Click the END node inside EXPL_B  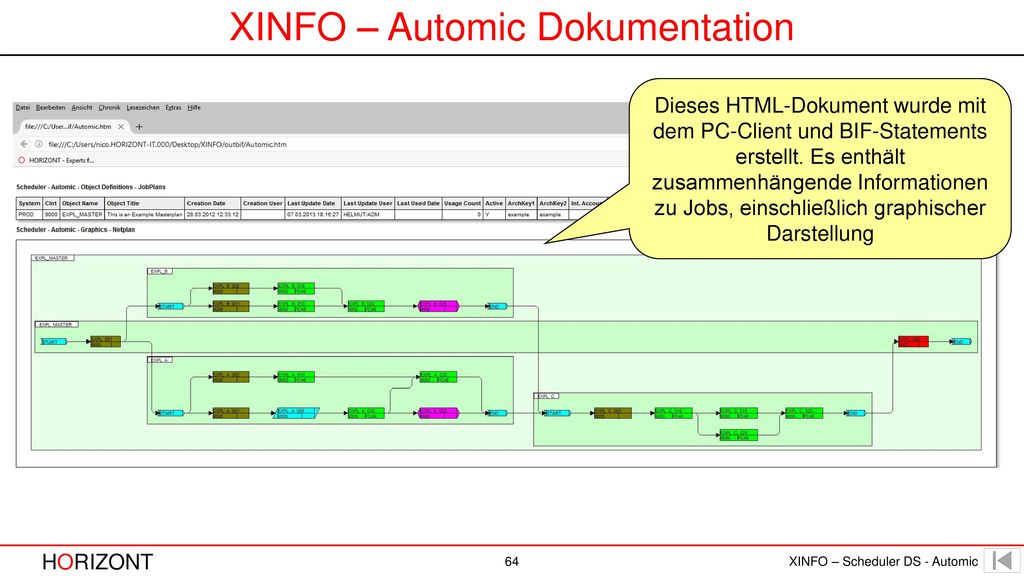[497, 306]
